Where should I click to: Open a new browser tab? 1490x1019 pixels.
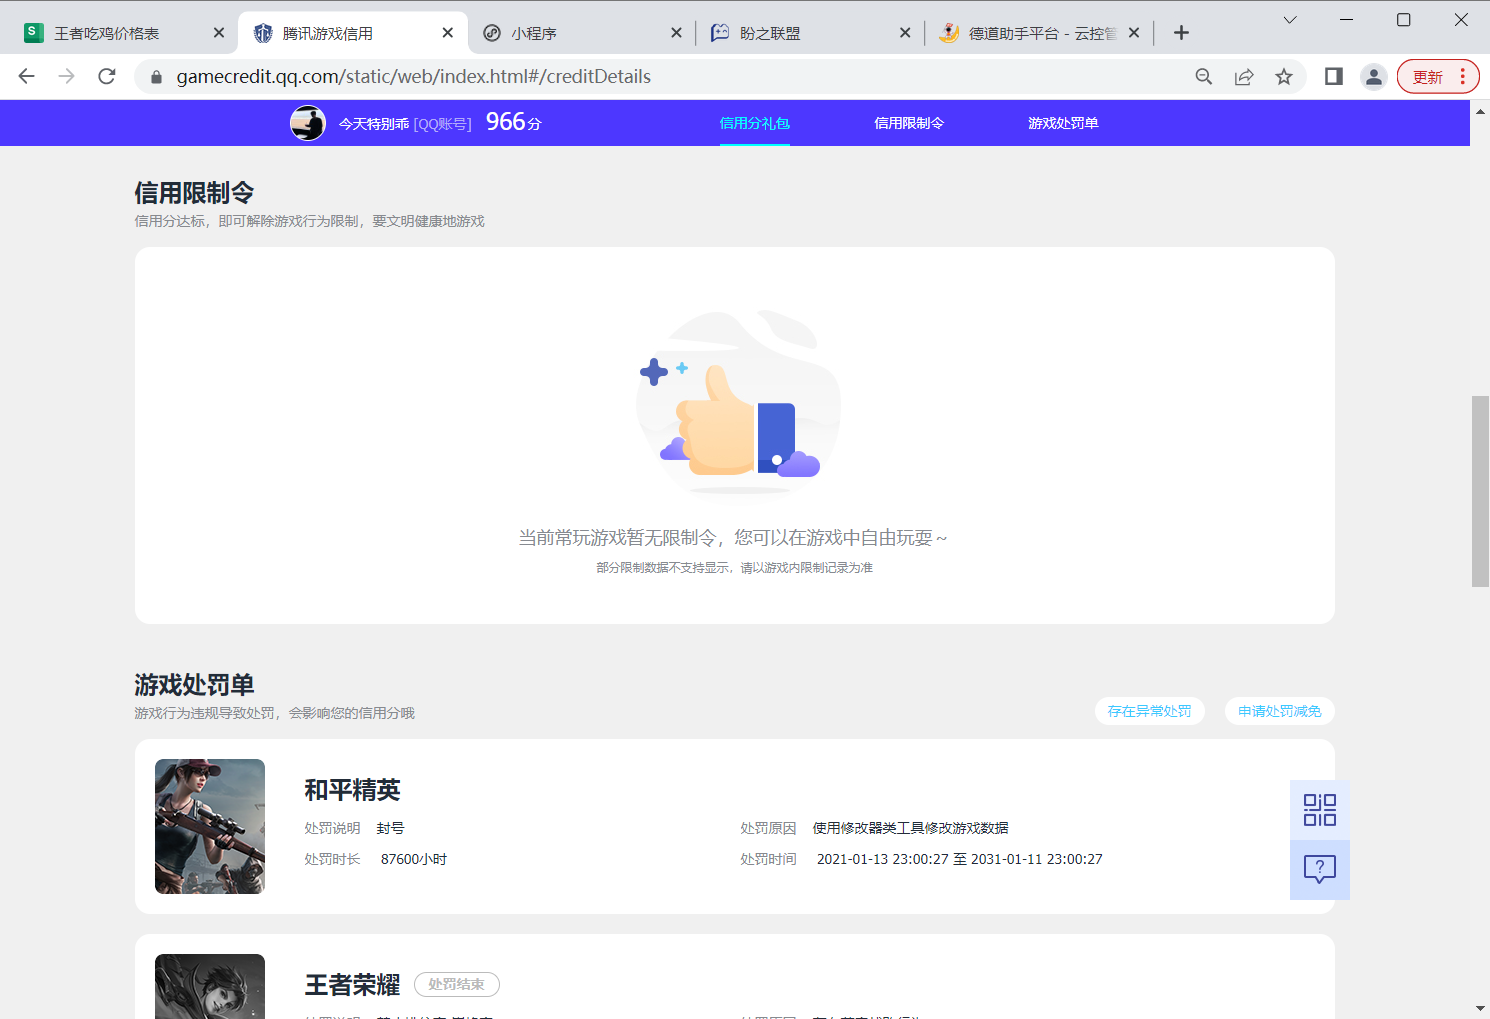[x=1181, y=33]
